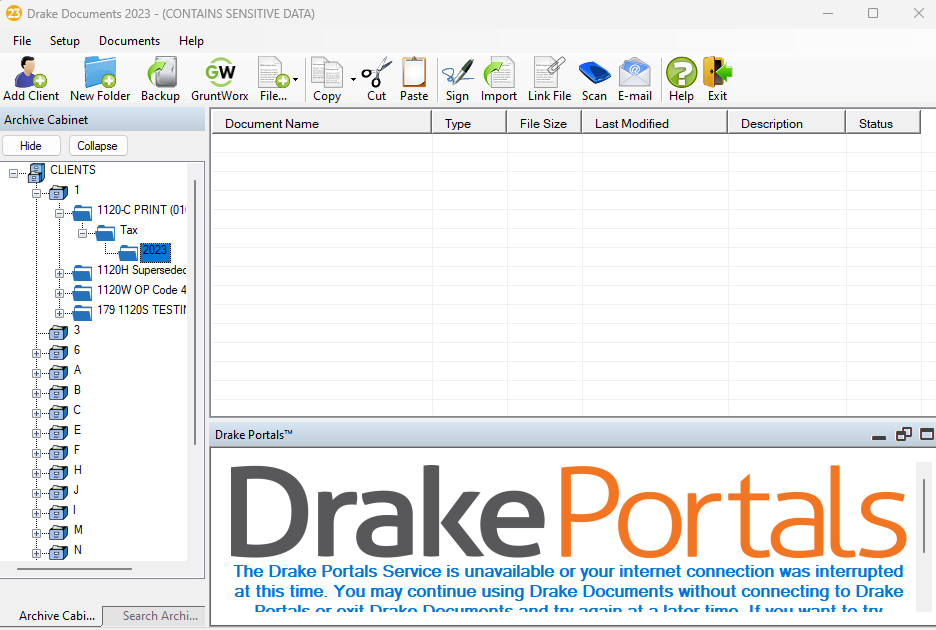
Task: Open the File... dropdown arrow
Action: 295,79
